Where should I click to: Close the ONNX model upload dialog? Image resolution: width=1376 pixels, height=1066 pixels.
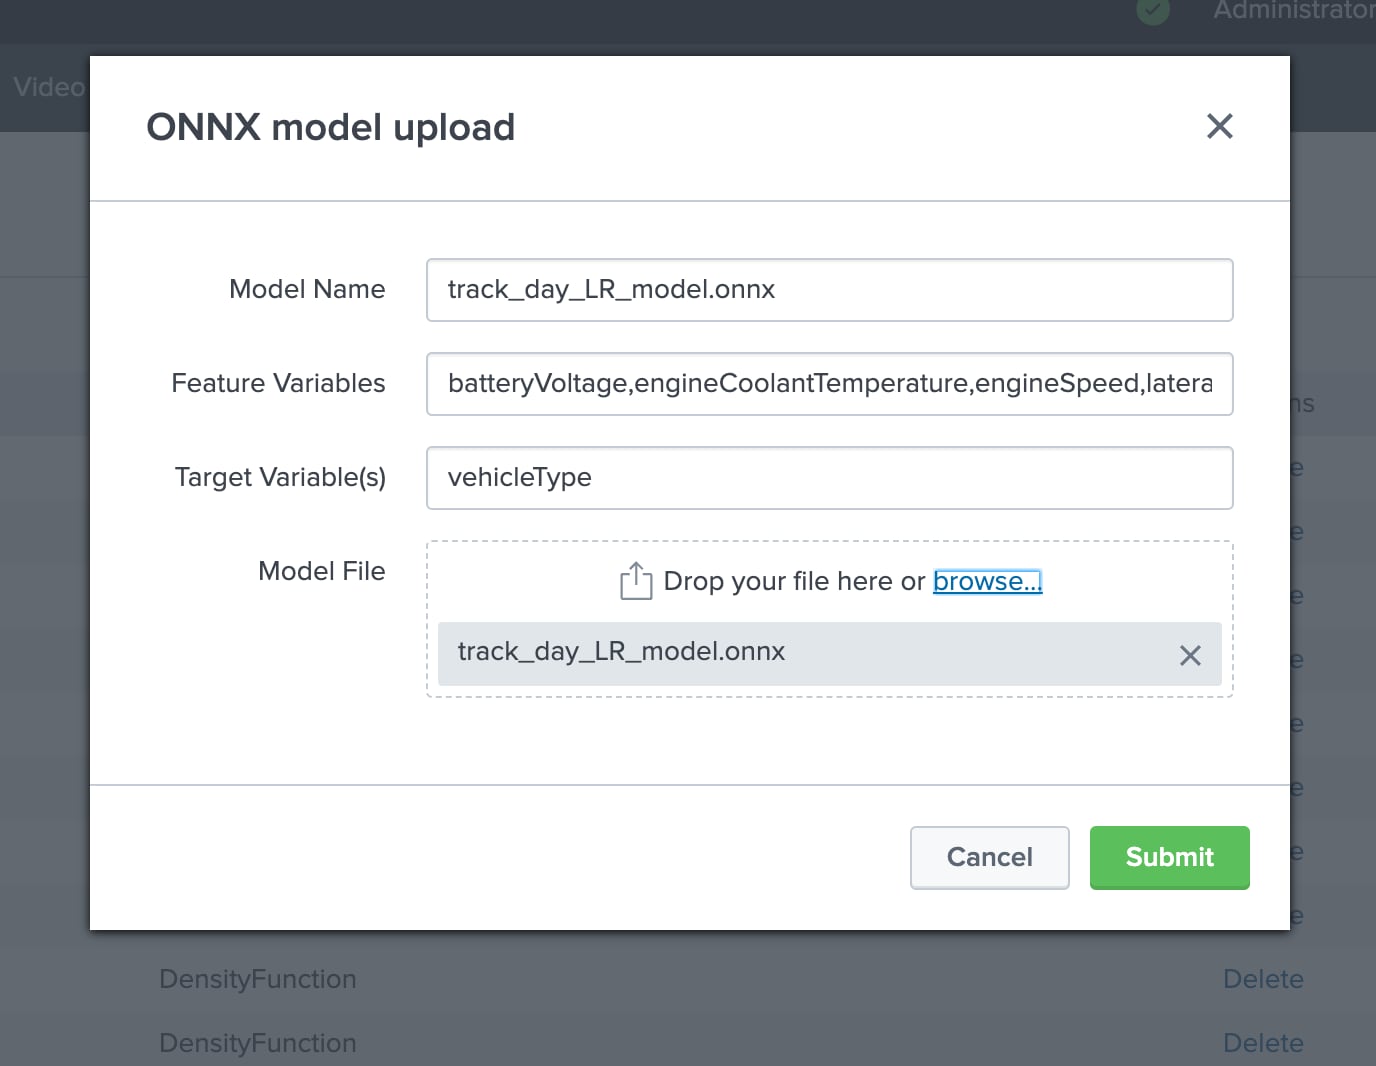pyautogui.click(x=1219, y=126)
